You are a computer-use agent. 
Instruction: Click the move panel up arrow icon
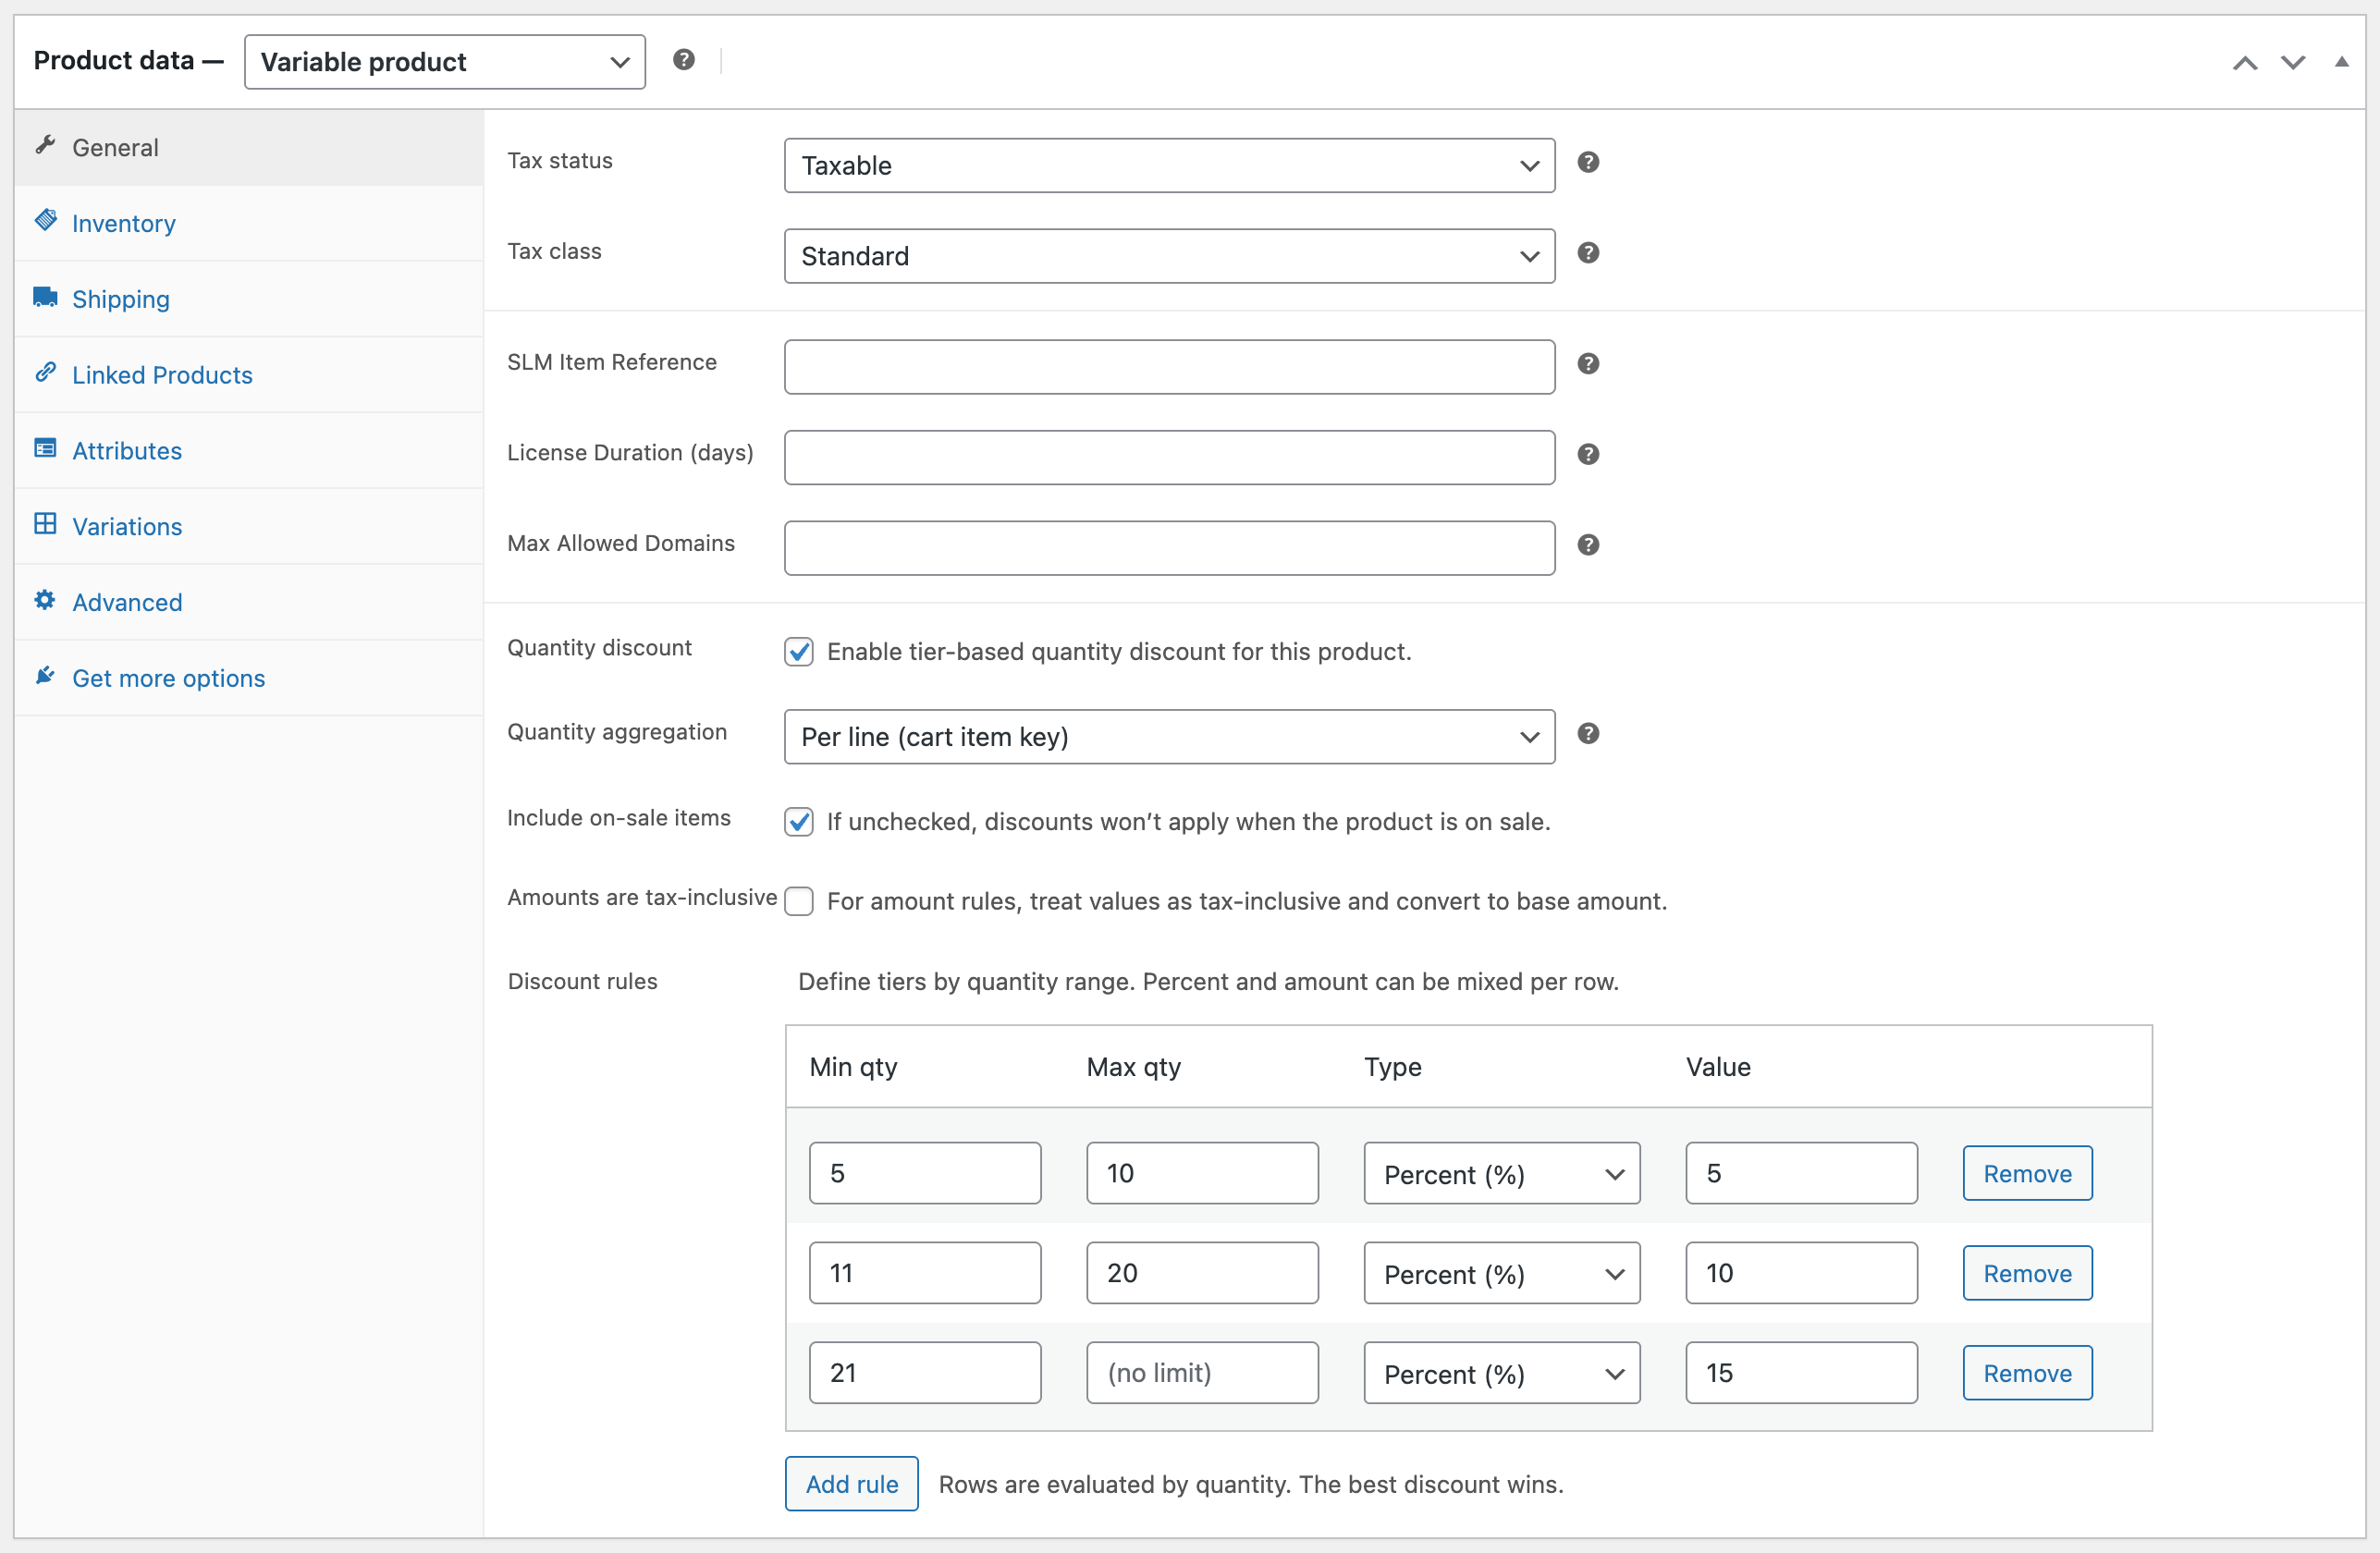pyautogui.click(x=2244, y=63)
